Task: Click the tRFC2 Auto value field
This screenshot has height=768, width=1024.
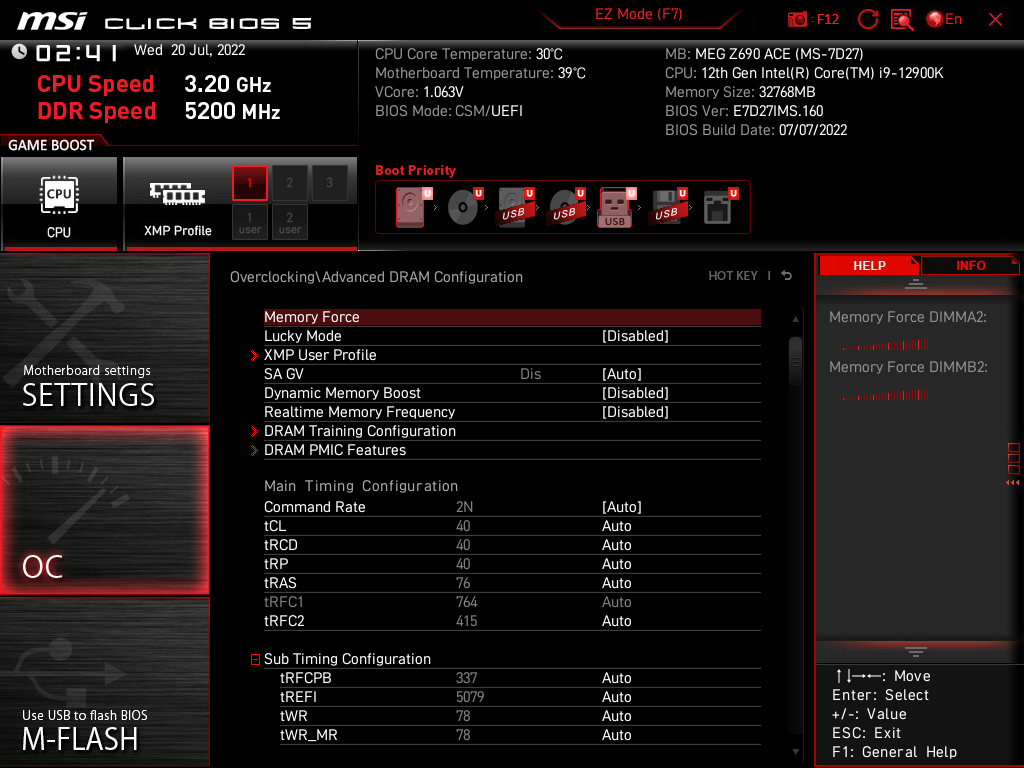Action: point(616,620)
